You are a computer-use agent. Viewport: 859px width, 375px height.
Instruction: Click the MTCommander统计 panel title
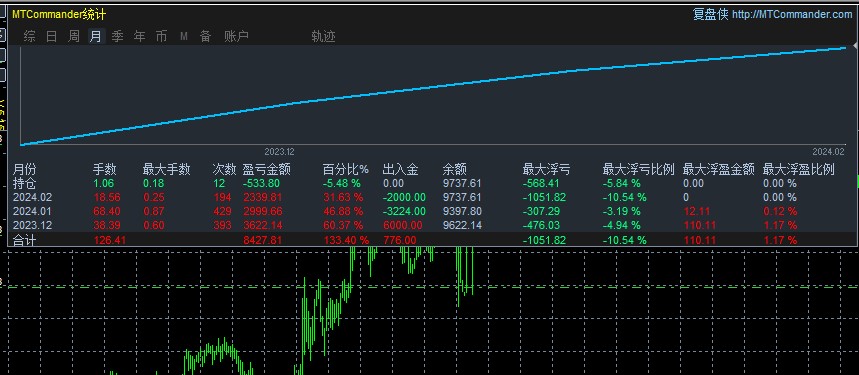point(59,15)
